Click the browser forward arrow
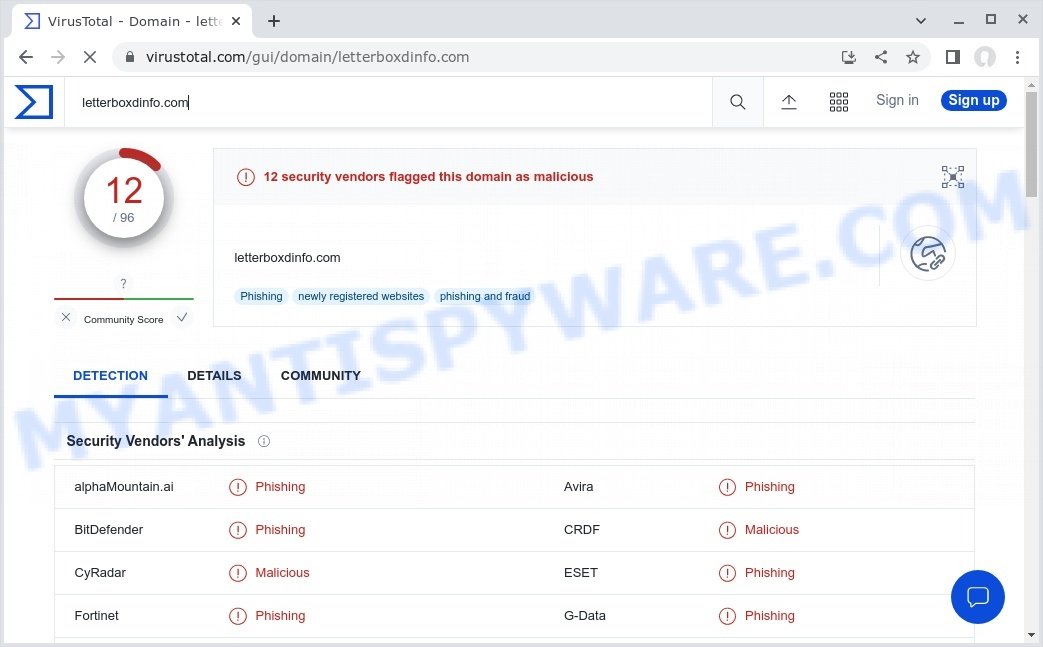Viewport: 1043px width, 647px height. coord(58,57)
